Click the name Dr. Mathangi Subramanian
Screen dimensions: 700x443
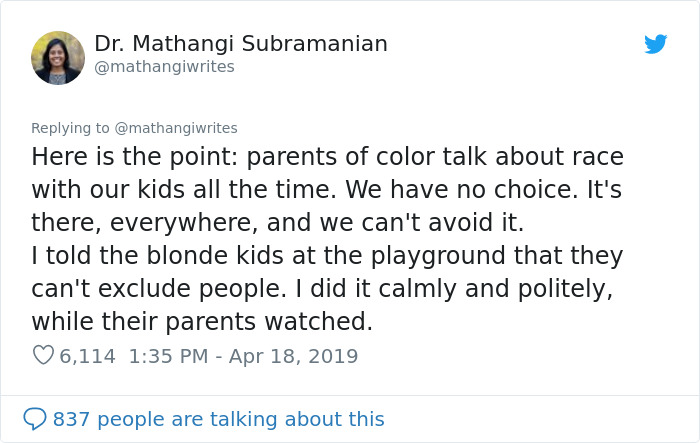tap(241, 44)
